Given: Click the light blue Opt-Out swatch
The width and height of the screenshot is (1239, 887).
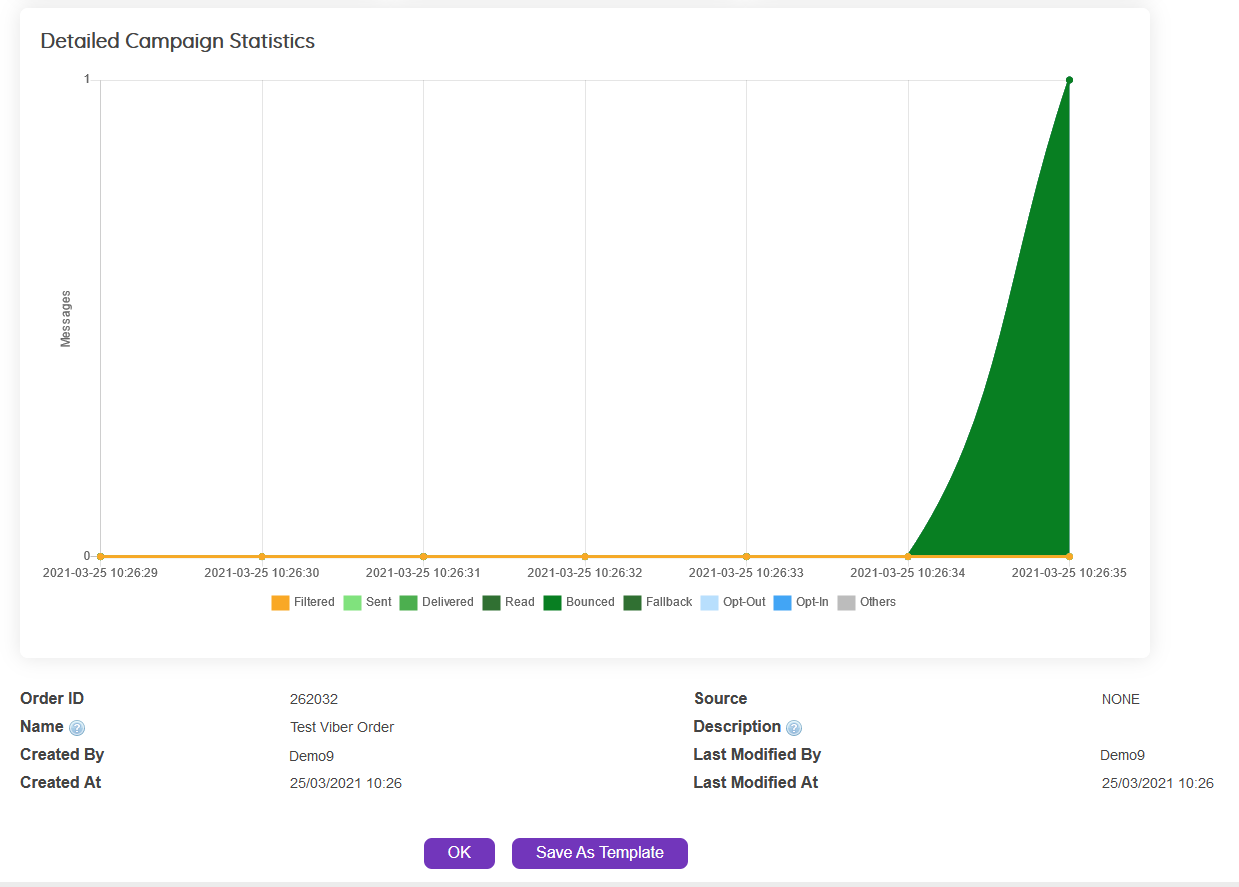Looking at the screenshot, I should click(x=709, y=603).
